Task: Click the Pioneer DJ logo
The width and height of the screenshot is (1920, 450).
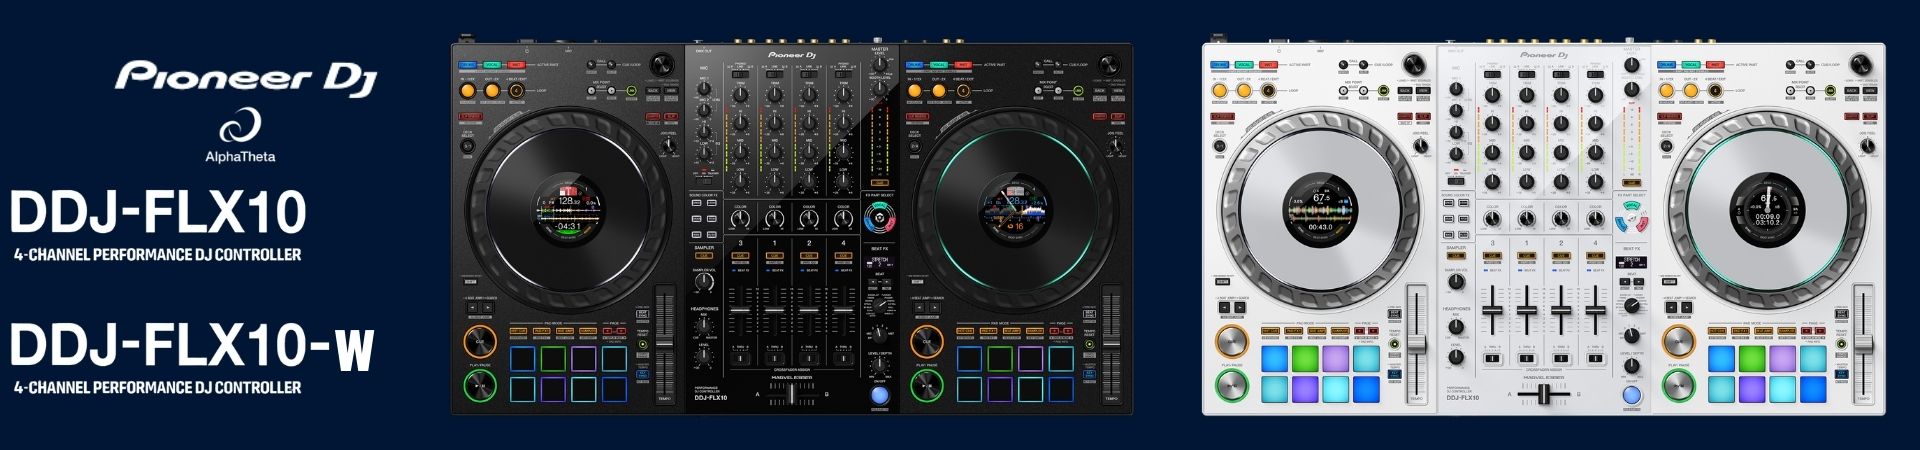Action: (x=245, y=78)
